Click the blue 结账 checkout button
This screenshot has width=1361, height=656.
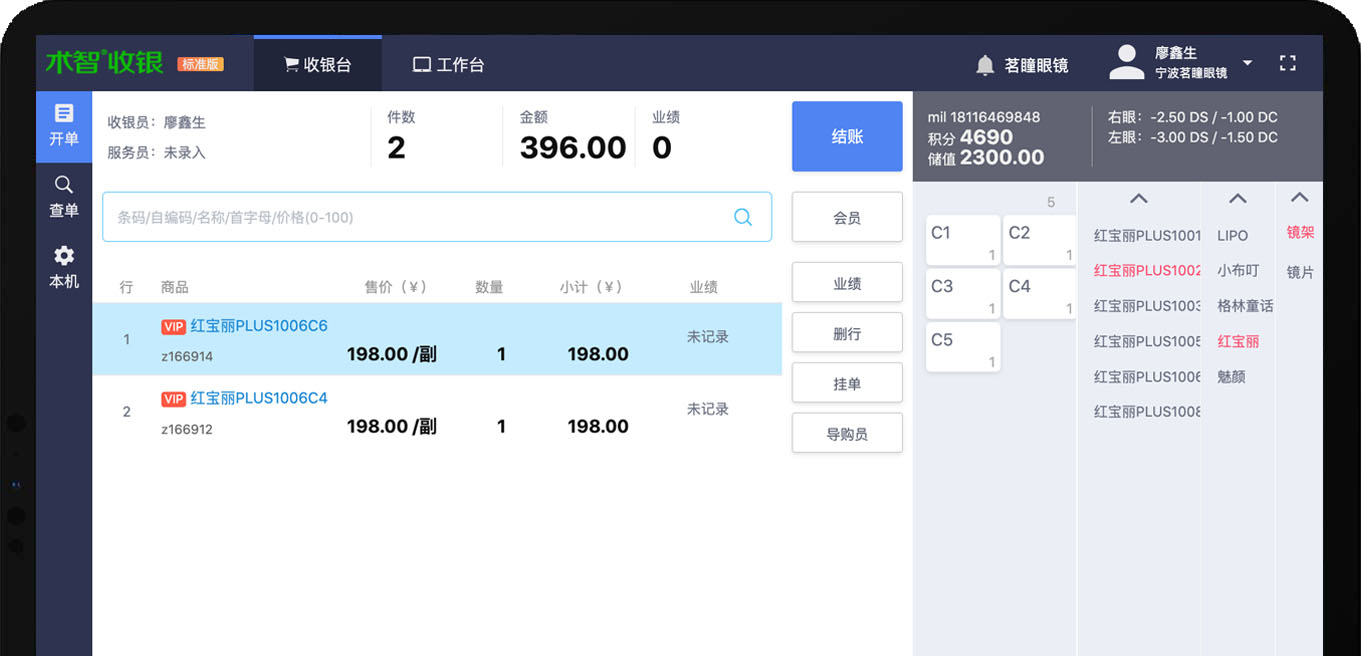(x=847, y=139)
